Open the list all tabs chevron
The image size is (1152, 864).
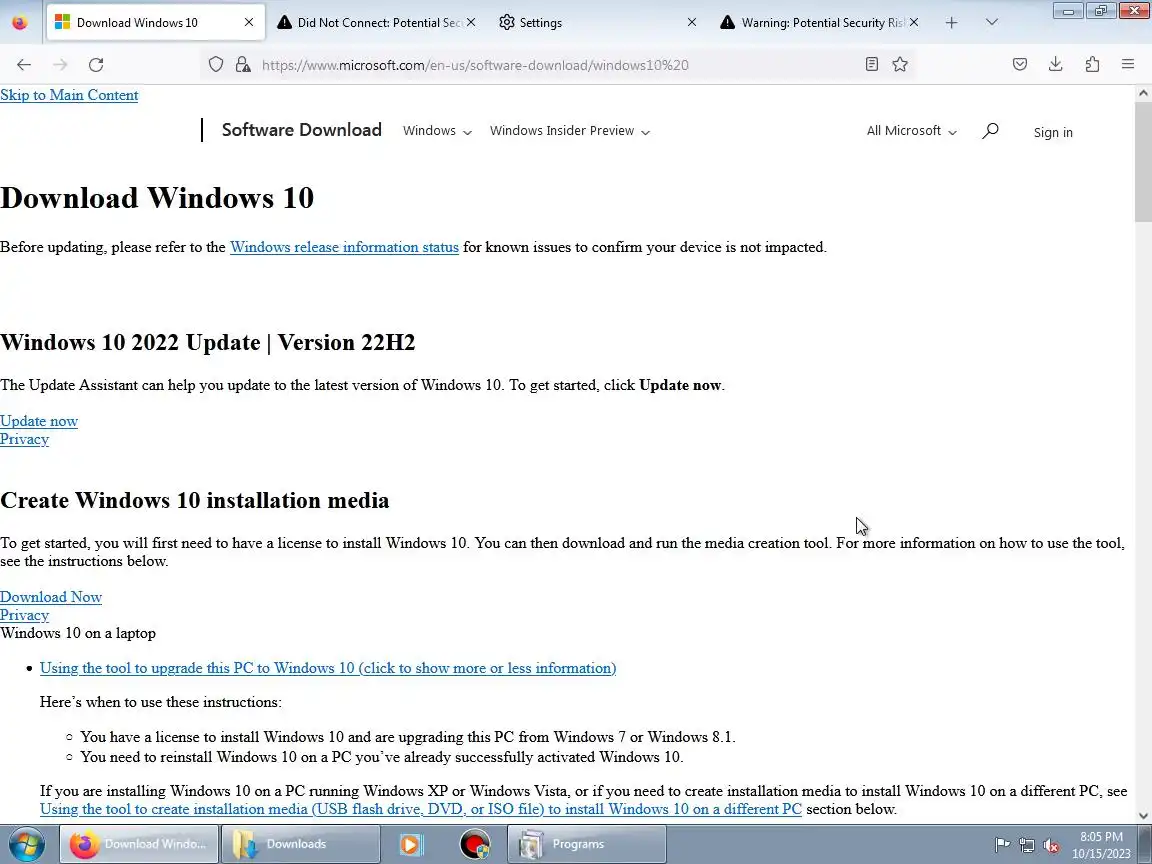click(x=992, y=23)
